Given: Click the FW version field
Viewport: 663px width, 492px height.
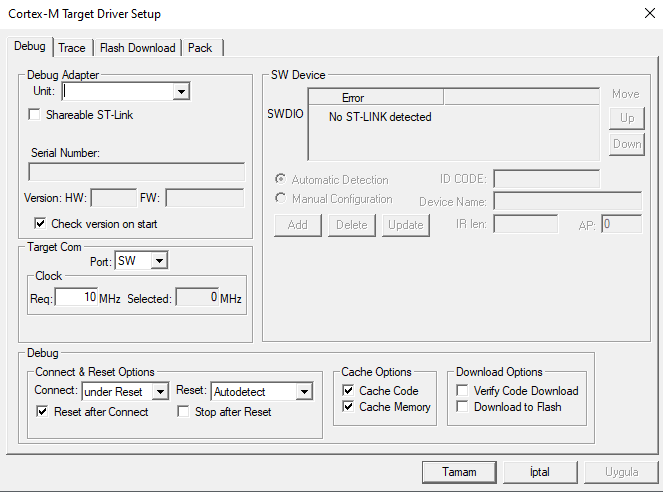Looking at the screenshot, I should [205, 198].
